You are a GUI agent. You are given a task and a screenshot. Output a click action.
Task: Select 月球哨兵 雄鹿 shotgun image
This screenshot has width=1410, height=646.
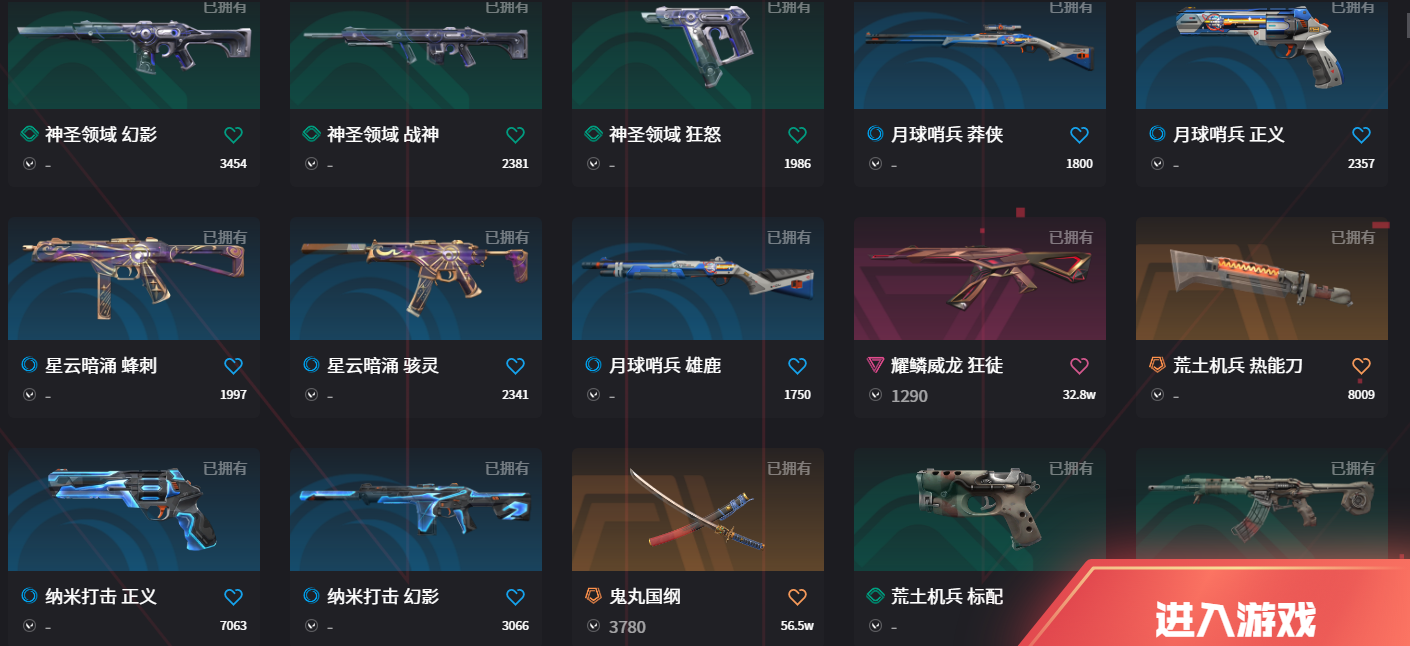pyautogui.click(x=698, y=279)
